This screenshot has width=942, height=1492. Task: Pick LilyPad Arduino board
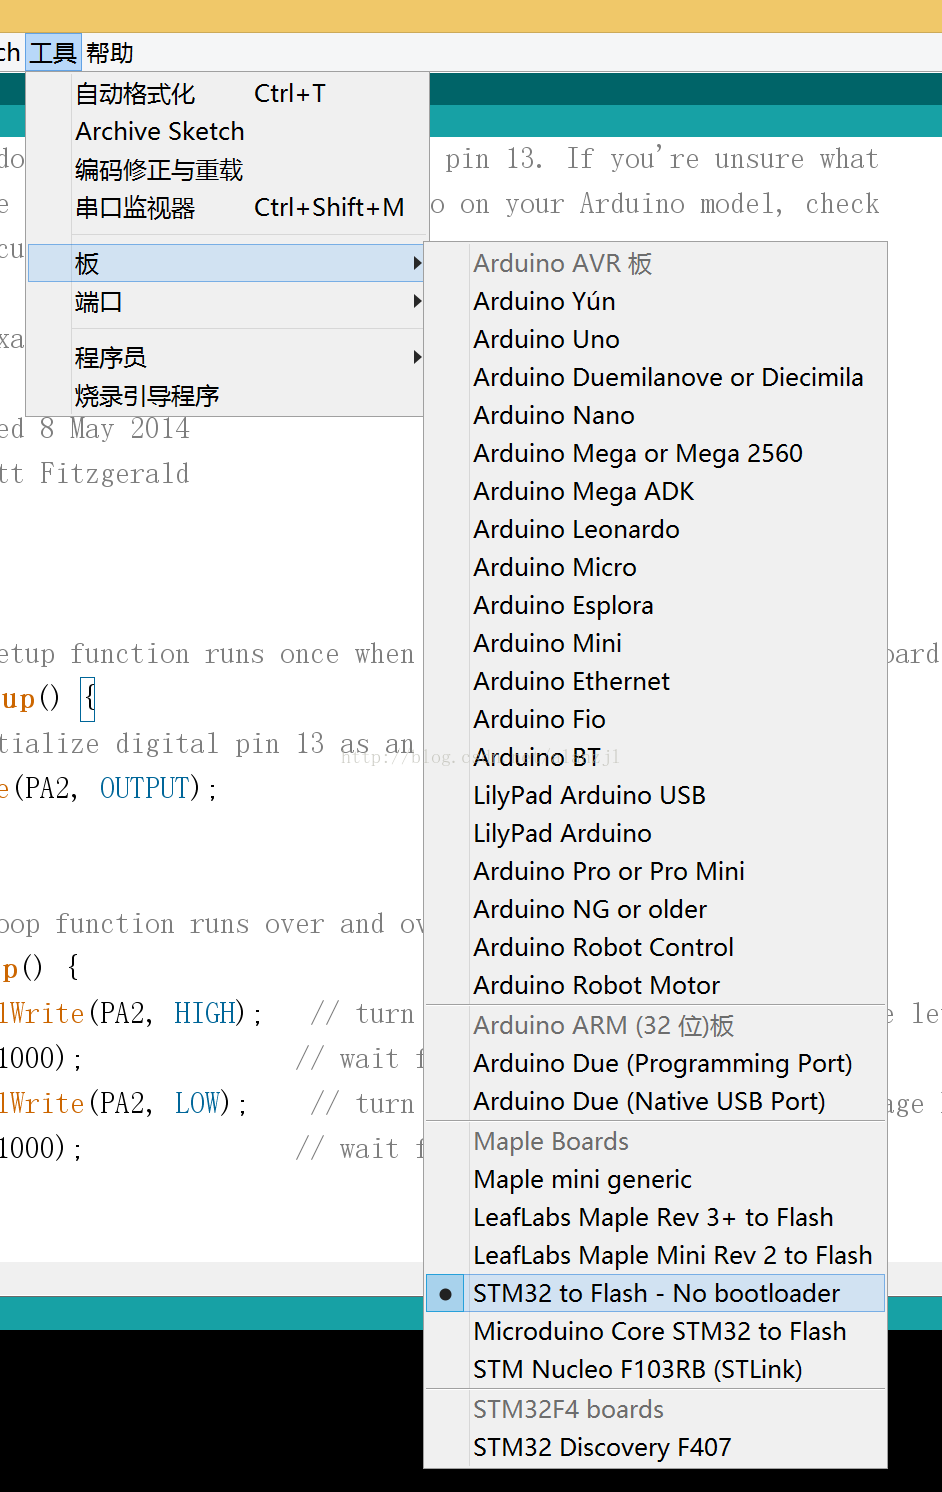click(x=656, y=834)
